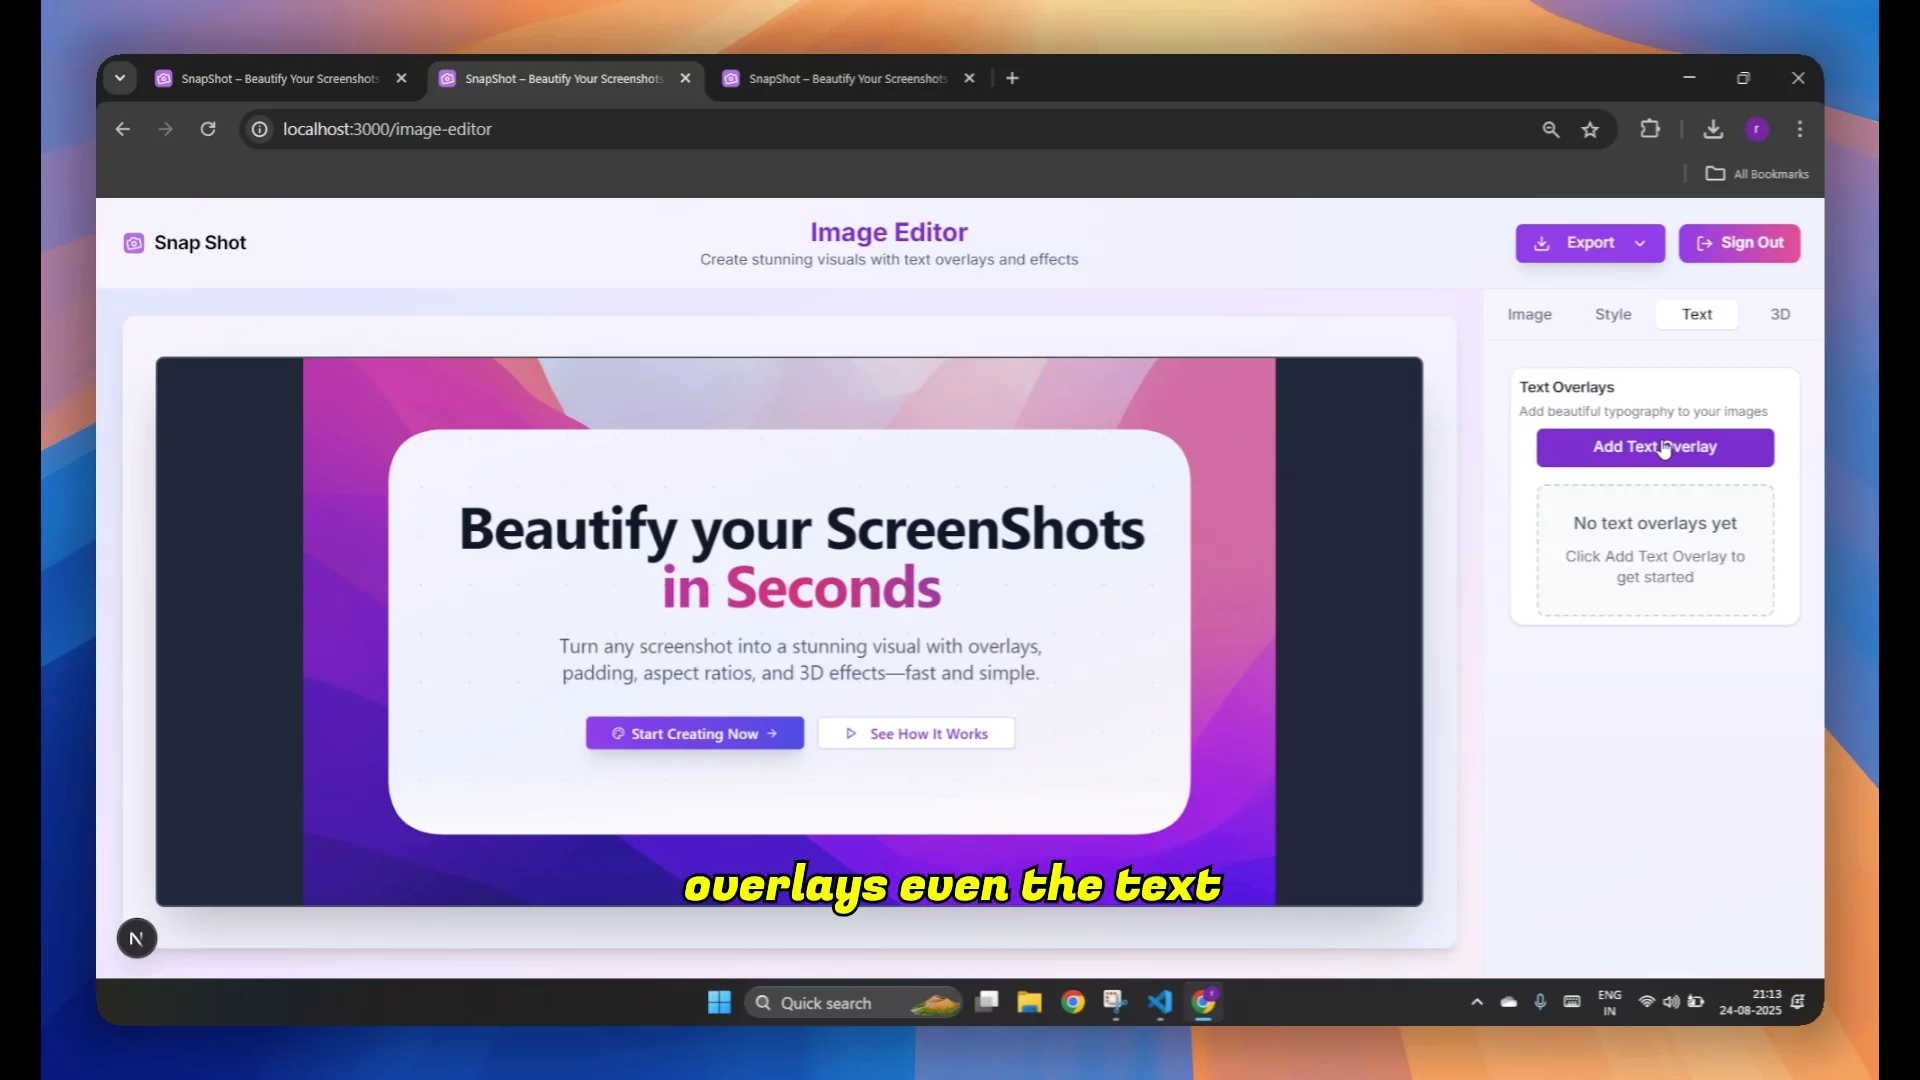Click the Add Text Overlay button

pos(1655,447)
